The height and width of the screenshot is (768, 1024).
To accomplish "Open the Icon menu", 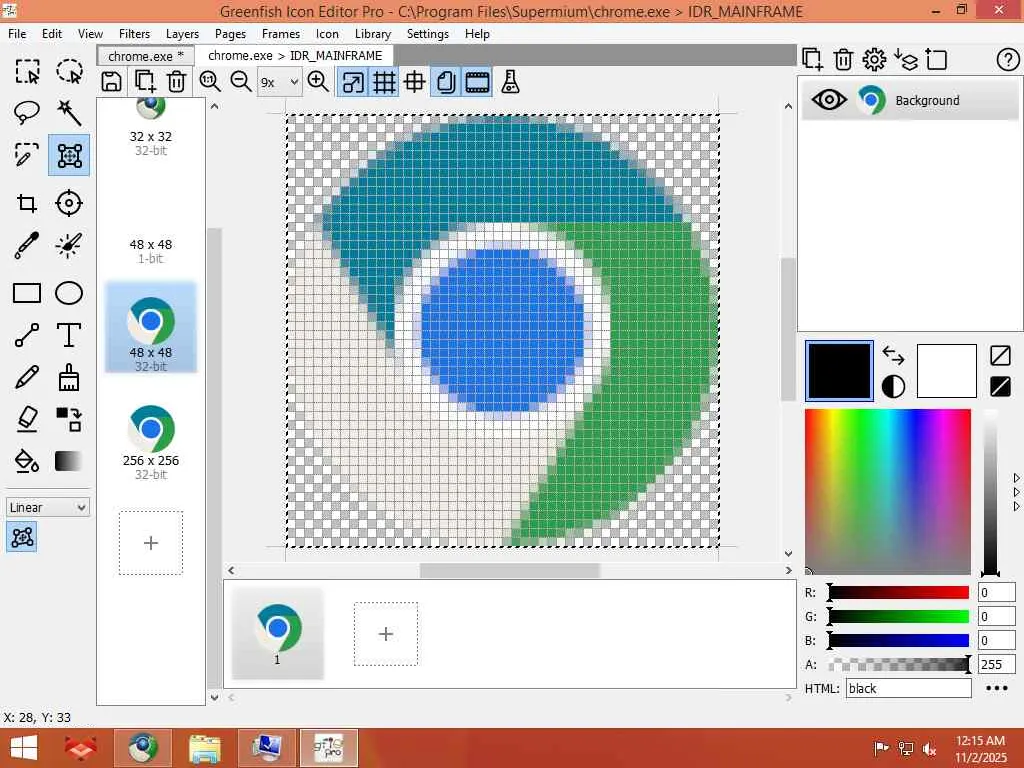I will [x=327, y=34].
